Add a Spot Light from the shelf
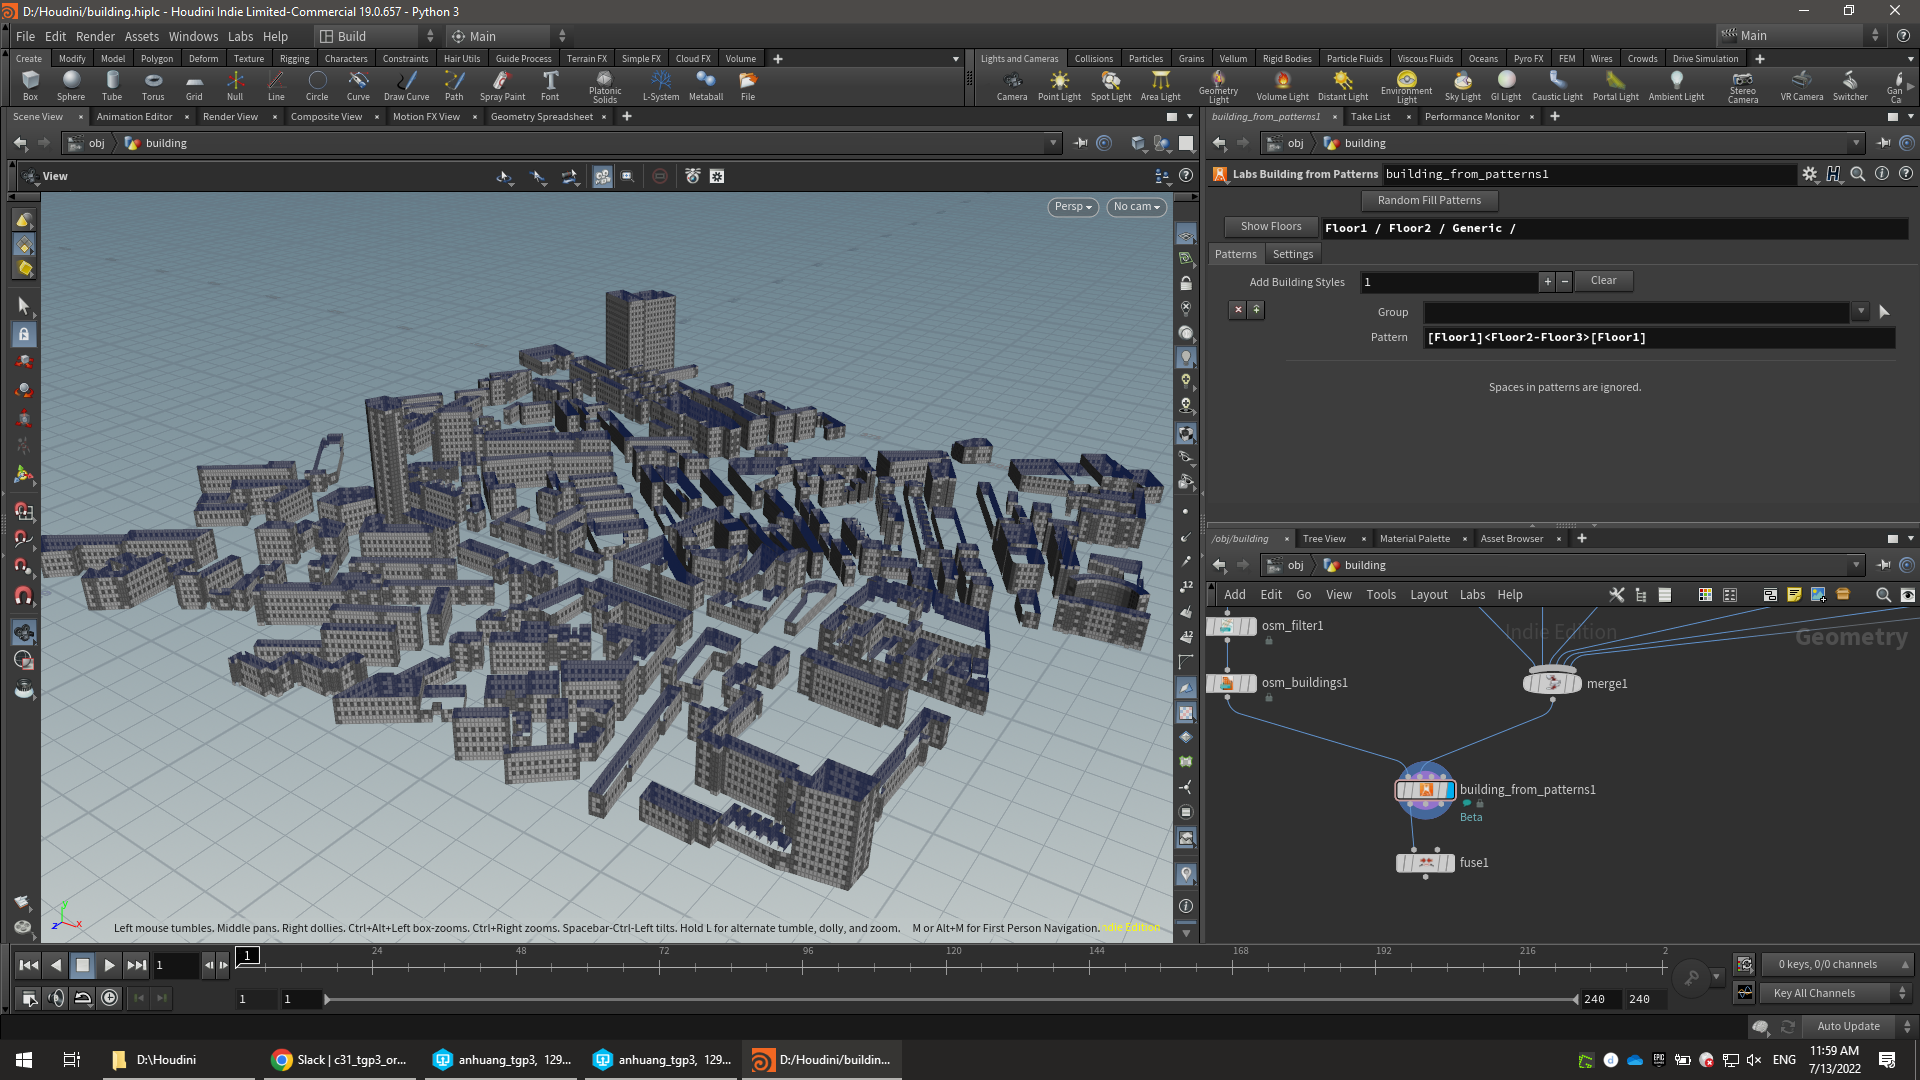1920x1080 pixels. tap(1111, 85)
